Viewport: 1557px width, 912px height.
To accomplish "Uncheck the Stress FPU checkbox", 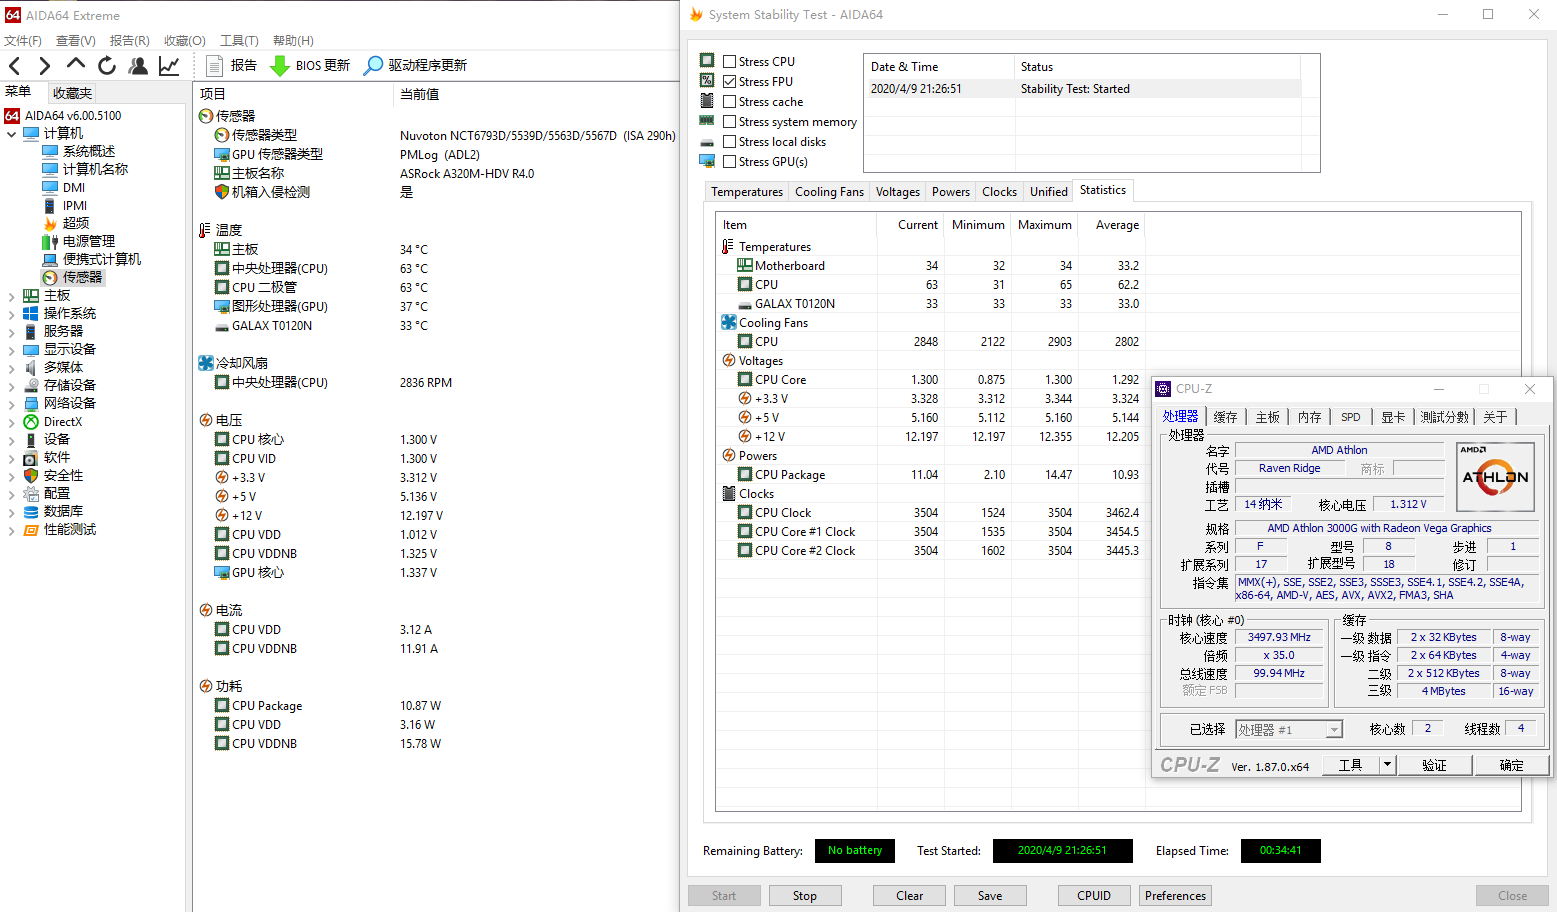I will [730, 82].
